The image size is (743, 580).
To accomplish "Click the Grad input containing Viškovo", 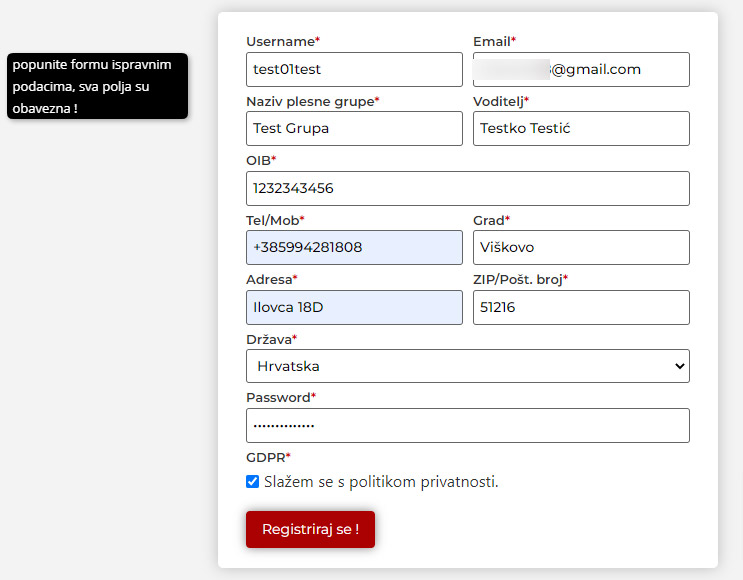I will pos(581,248).
